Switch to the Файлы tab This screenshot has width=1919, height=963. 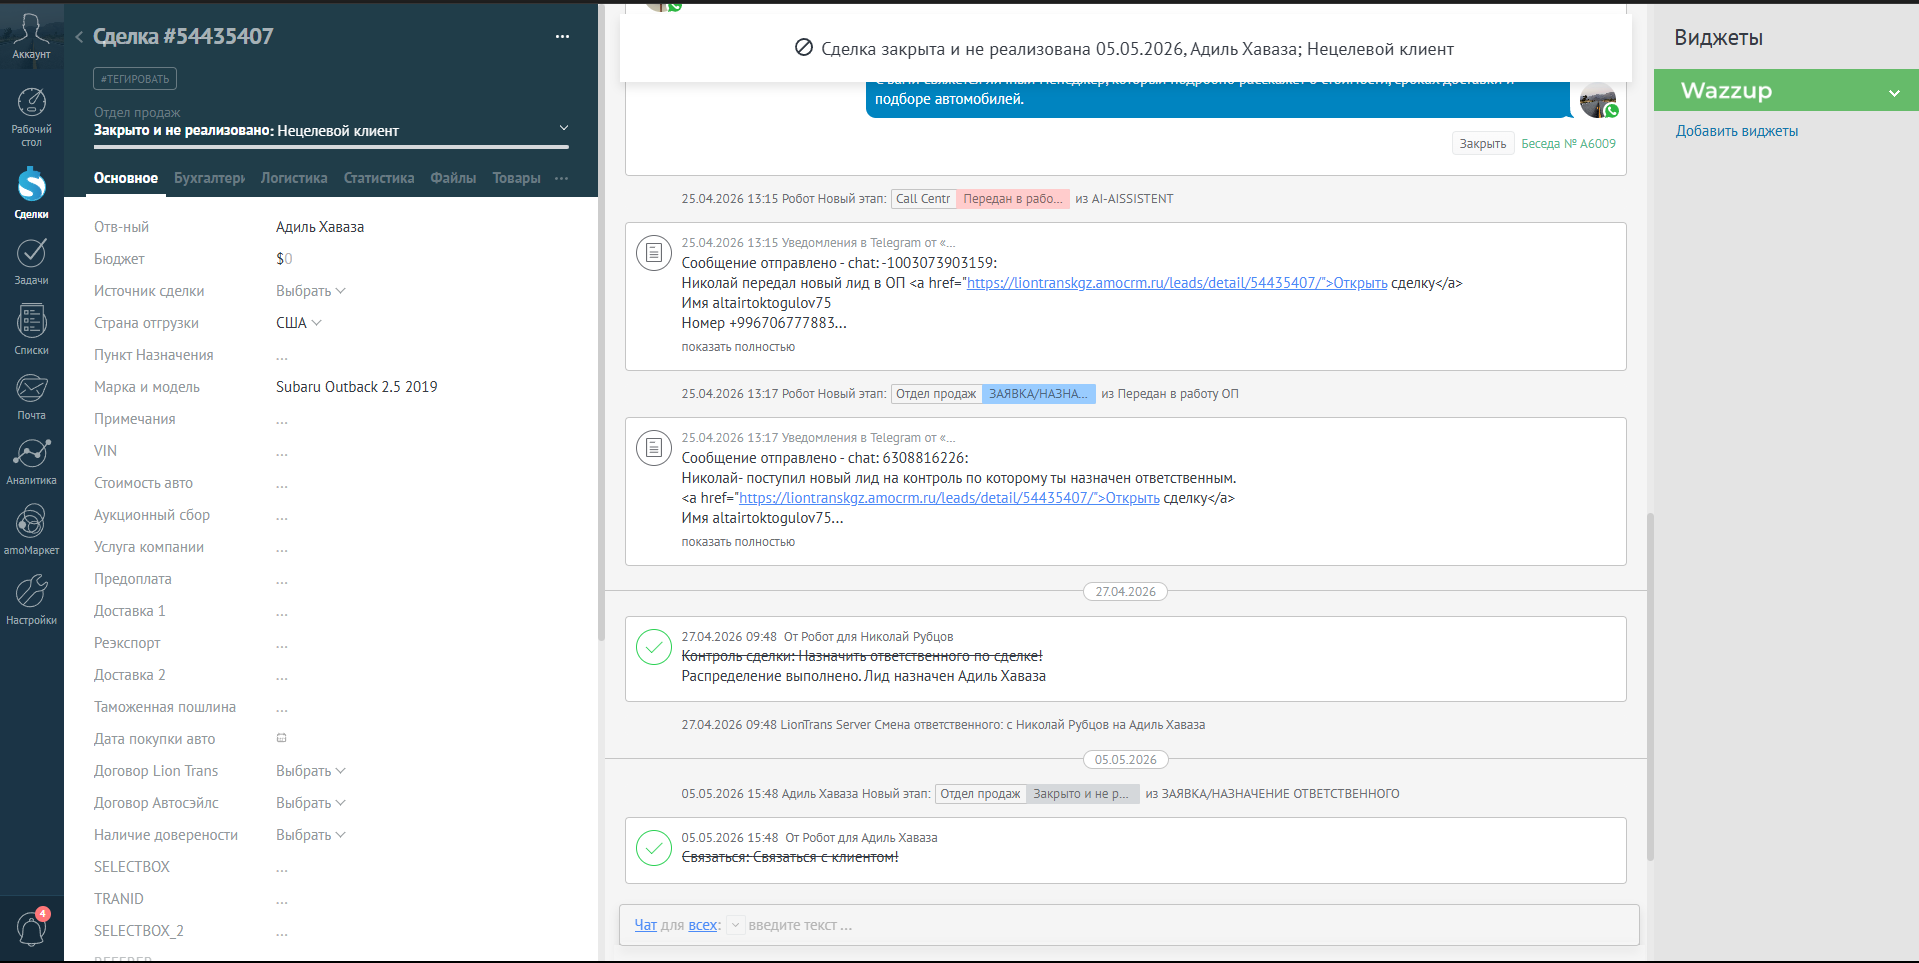pos(453,178)
